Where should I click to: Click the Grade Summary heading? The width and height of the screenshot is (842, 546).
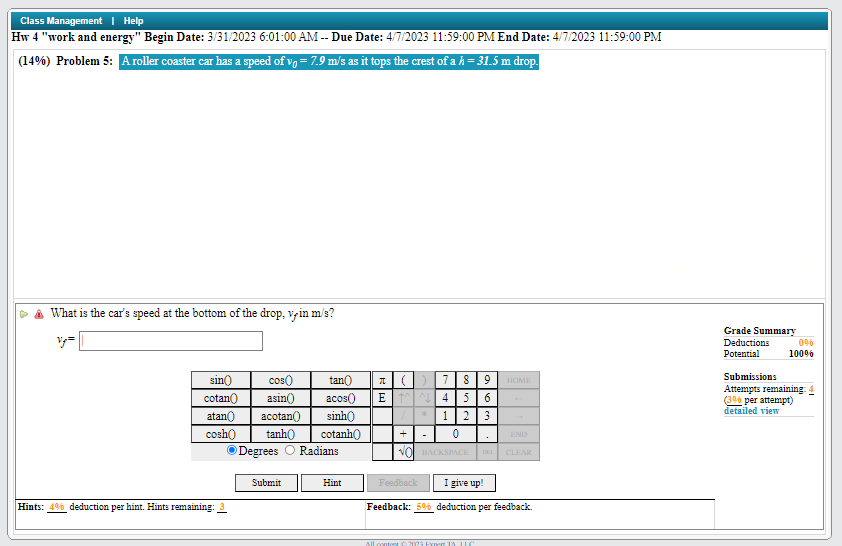point(759,331)
